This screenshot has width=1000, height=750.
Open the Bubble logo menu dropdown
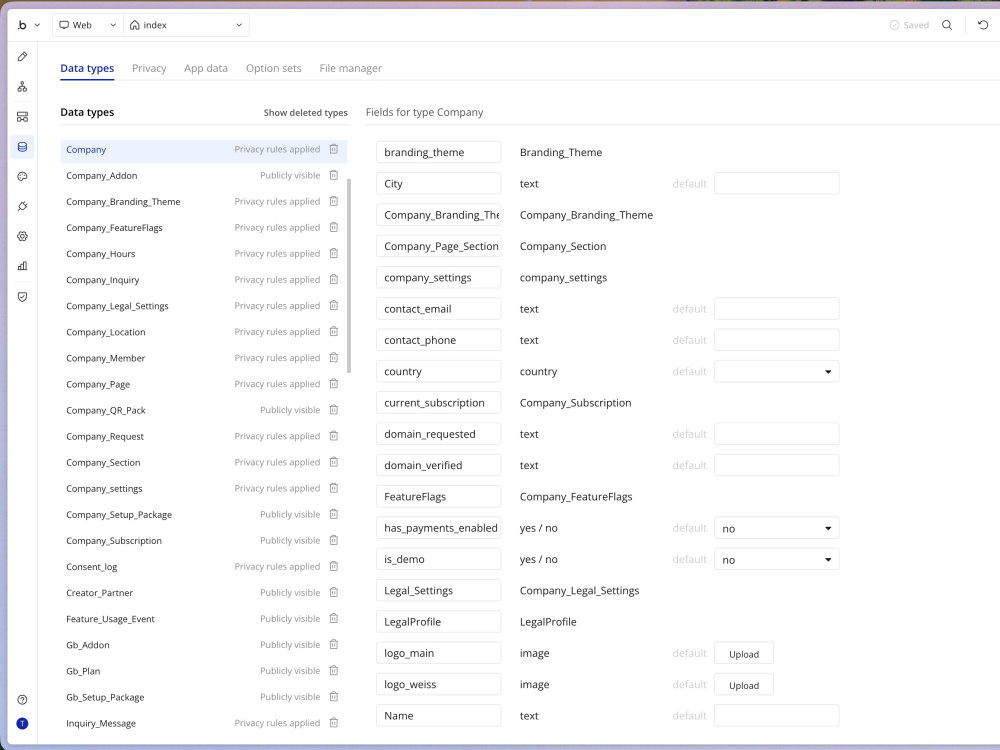(x=28, y=25)
